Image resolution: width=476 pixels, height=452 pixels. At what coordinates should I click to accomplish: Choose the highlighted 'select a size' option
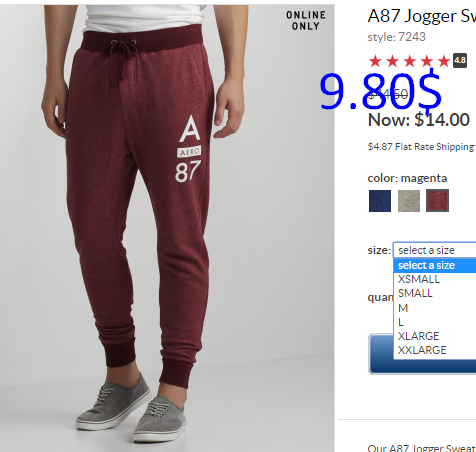pyautogui.click(x=435, y=265)
